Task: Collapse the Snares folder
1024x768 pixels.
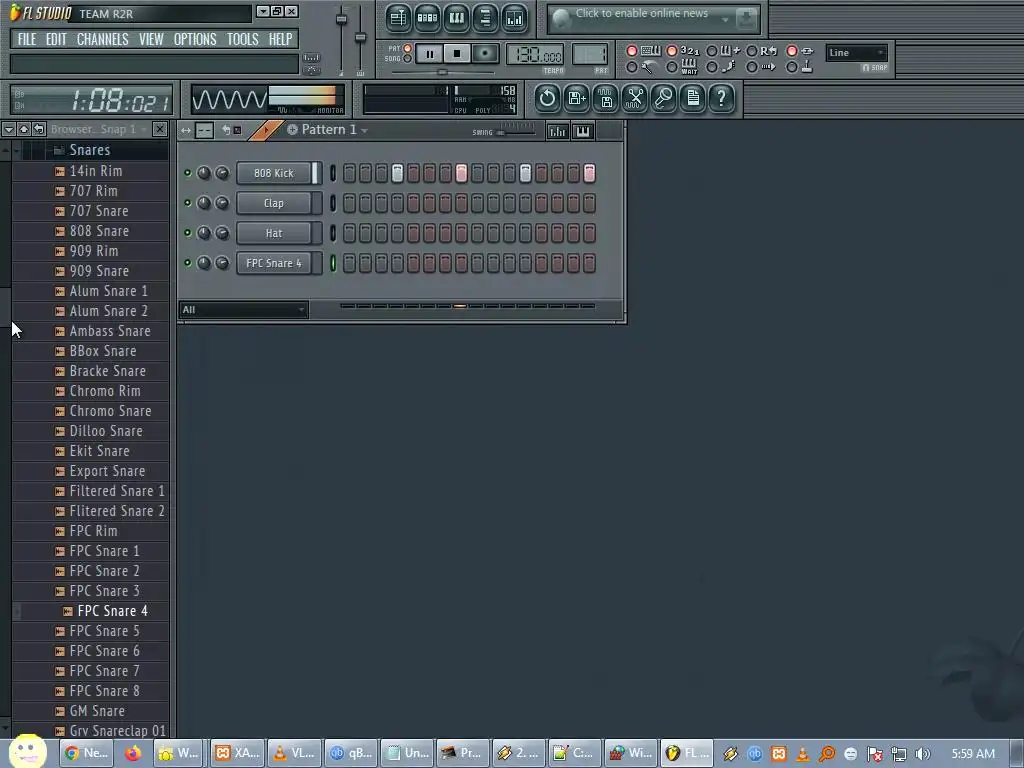Action: [x=90, y=150]
